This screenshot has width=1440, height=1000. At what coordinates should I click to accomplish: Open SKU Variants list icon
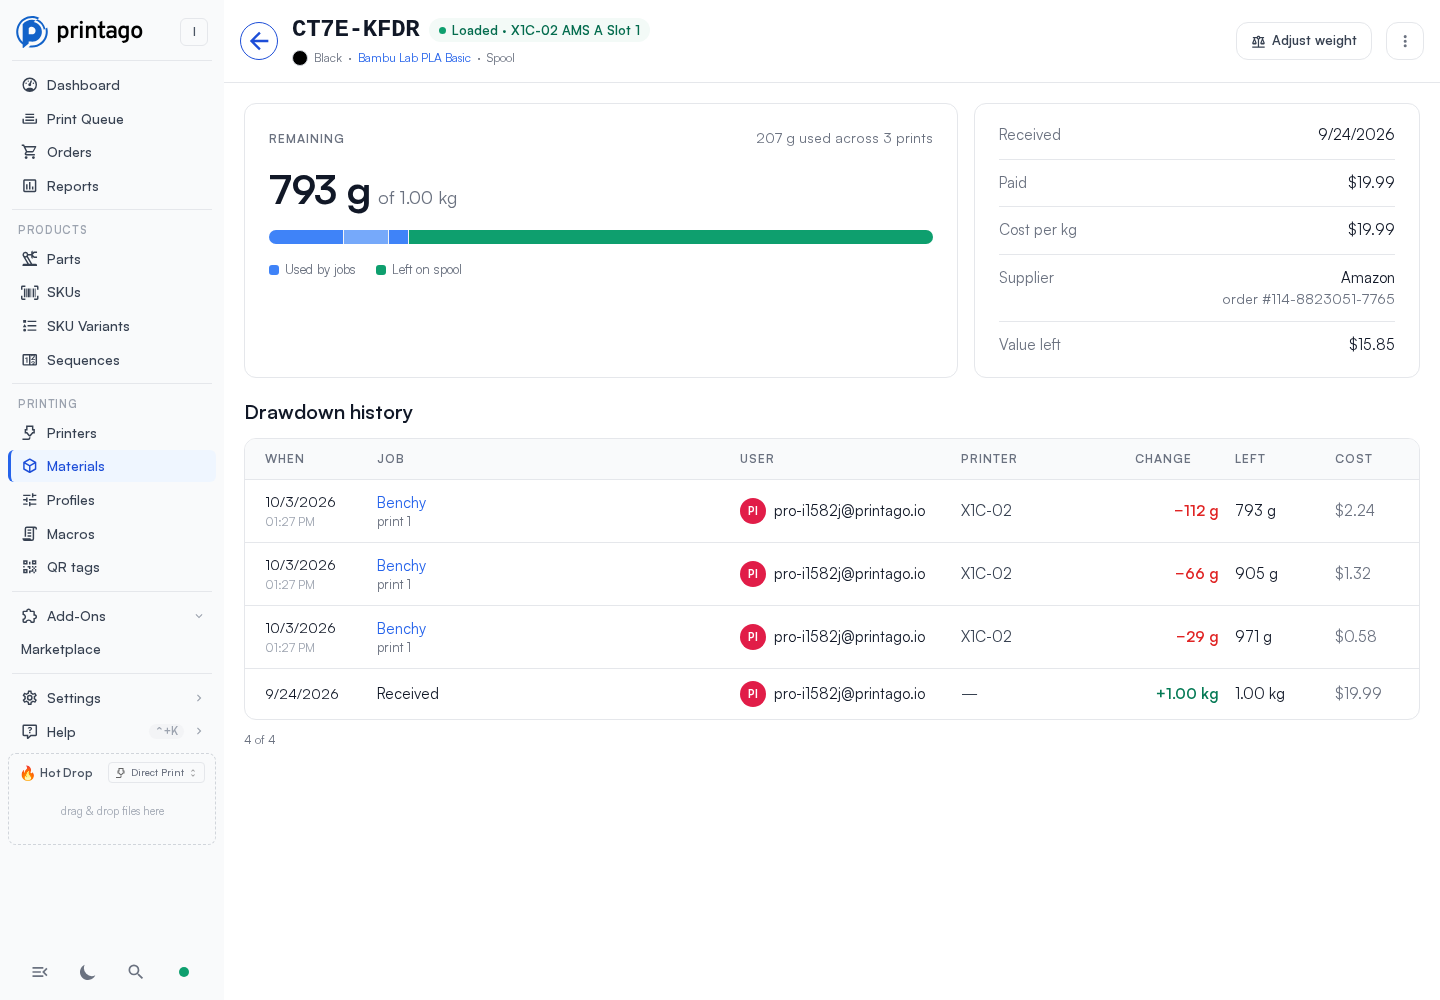[x=30, y=326]
